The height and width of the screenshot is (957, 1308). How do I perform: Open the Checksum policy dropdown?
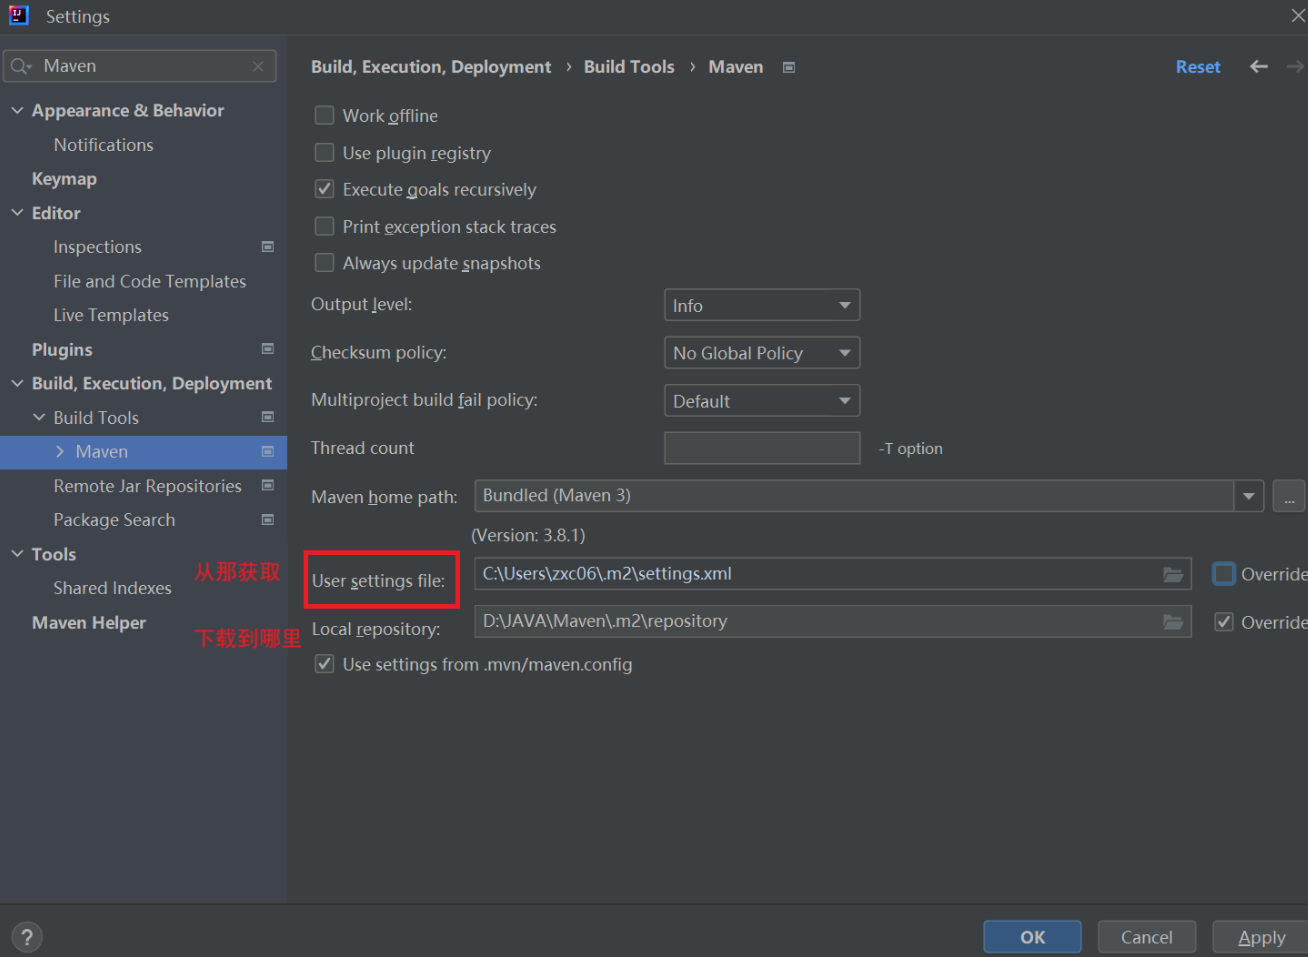pyautogui.click(x=762, y=353)
